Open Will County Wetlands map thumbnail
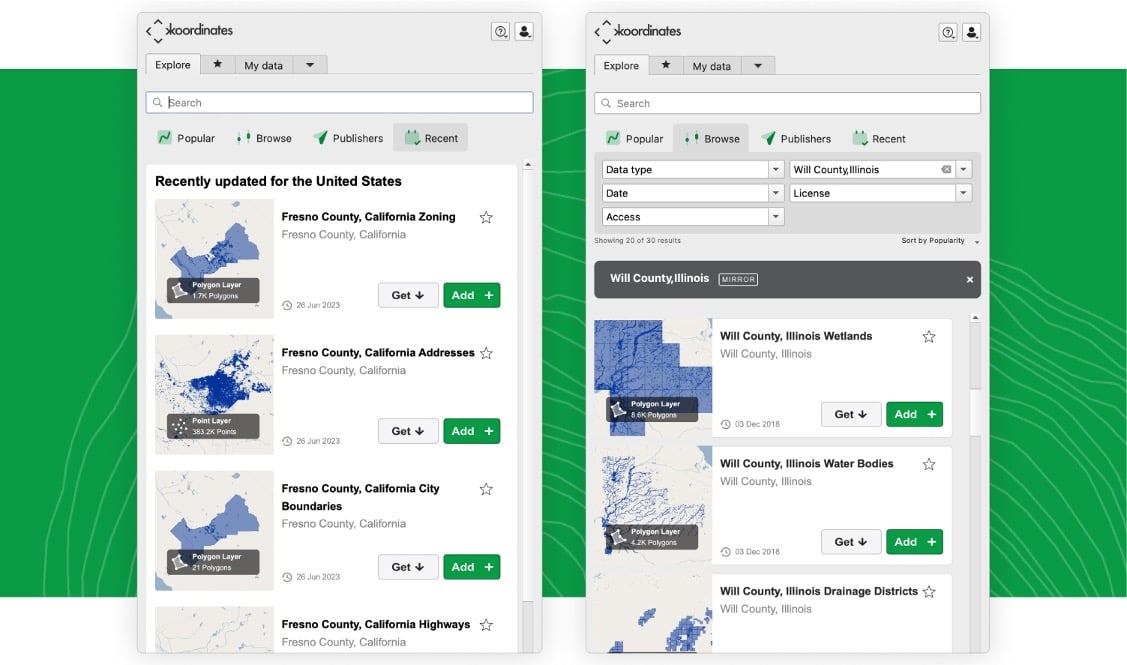 coord(653,377)
